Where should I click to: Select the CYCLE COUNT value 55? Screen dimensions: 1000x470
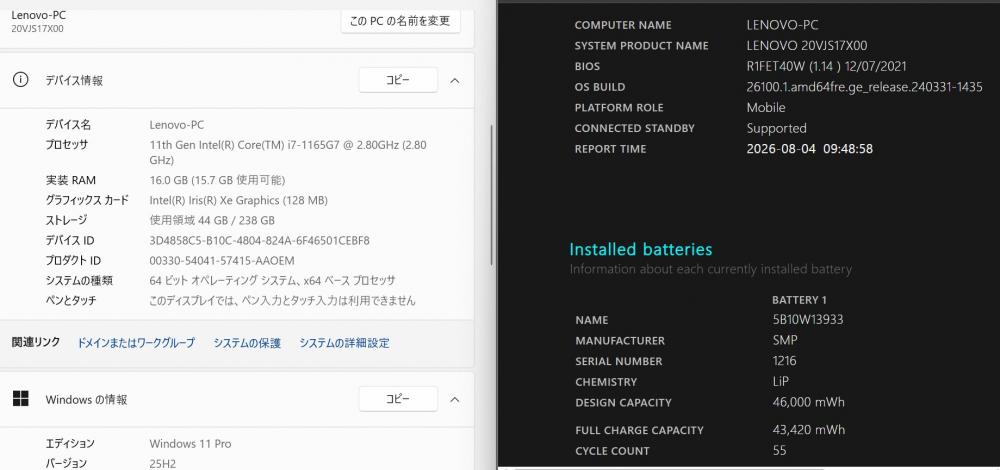click(779, 450)
